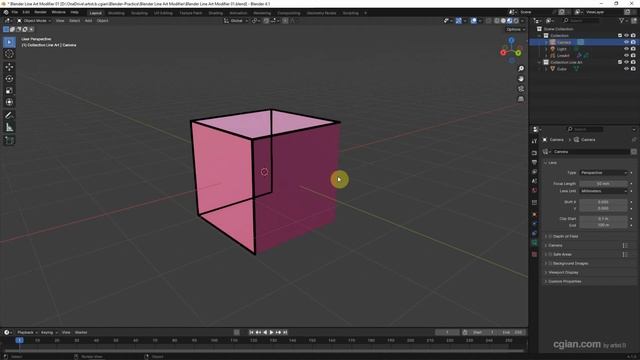Hide the LineArt object in viewport
This screenshot has height=360, width=640.
pos(626,56)
